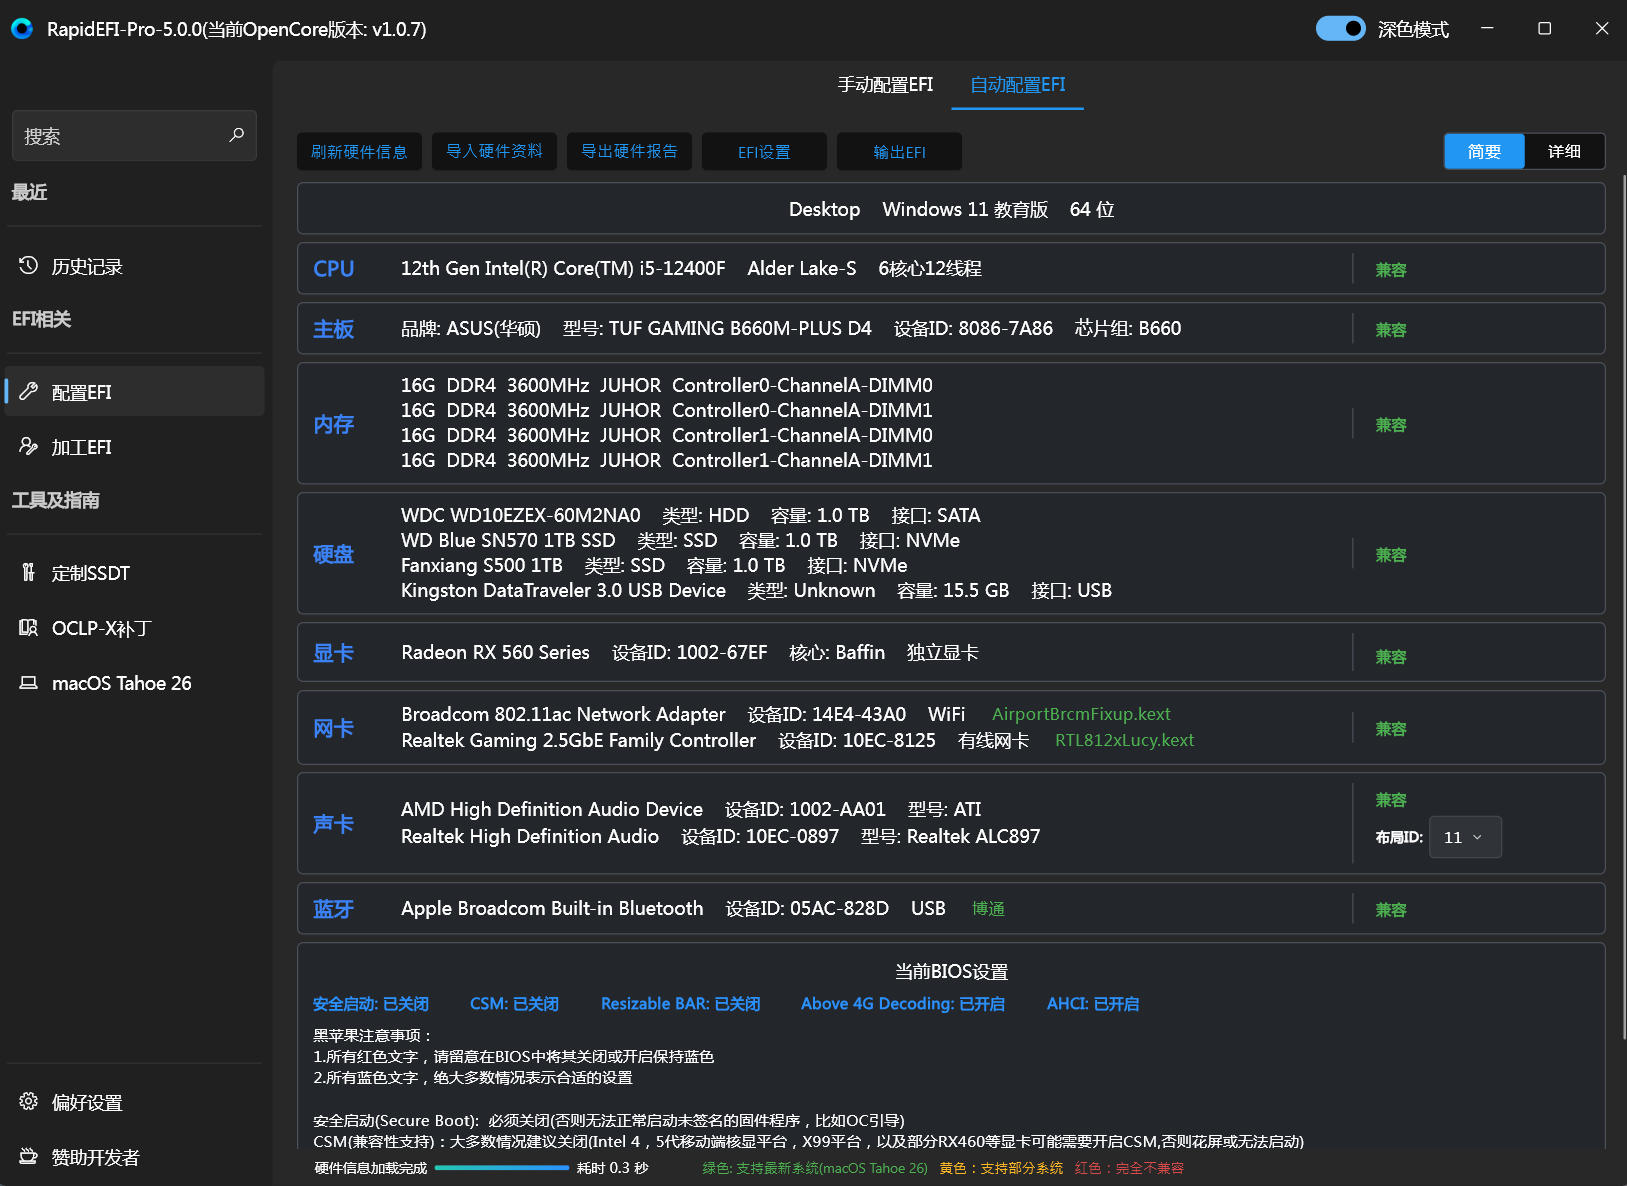Screen dimensions: 1627x1186
Task: Click the 安全启动: 已关闭 status
Action: [371, 1003]
